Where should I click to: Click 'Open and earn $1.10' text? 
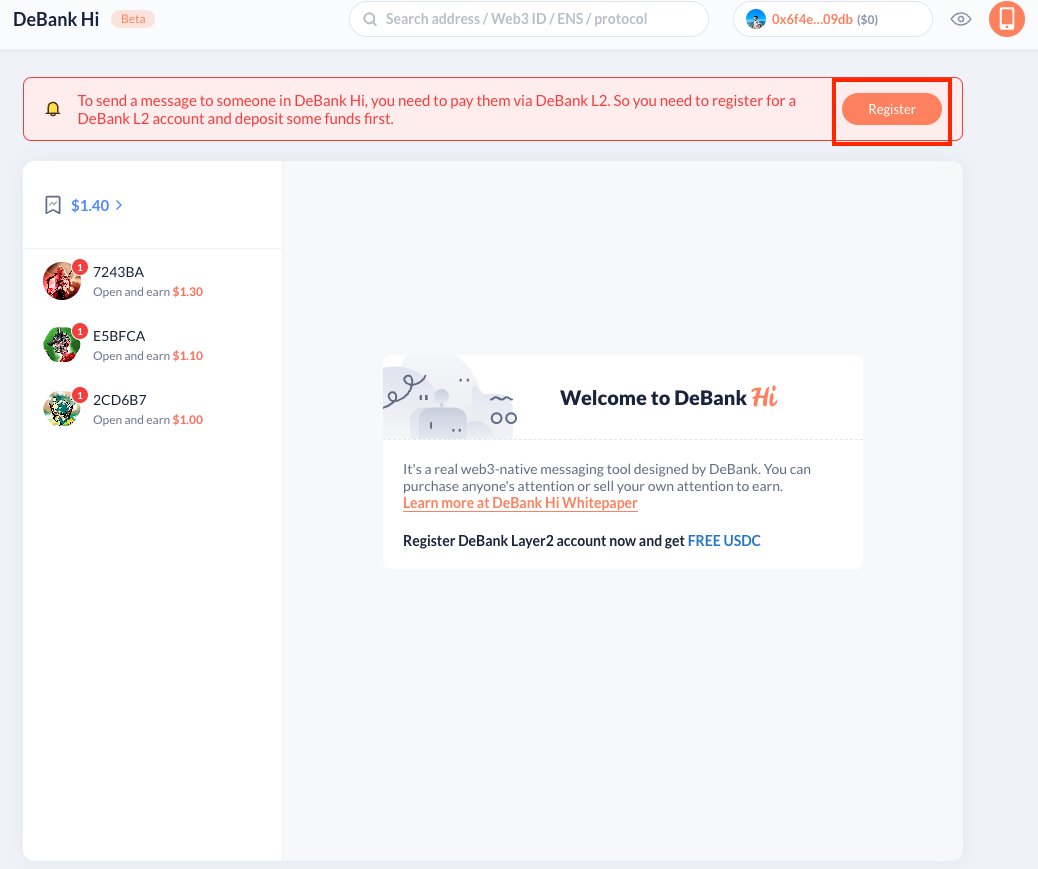tap(148, 356)
